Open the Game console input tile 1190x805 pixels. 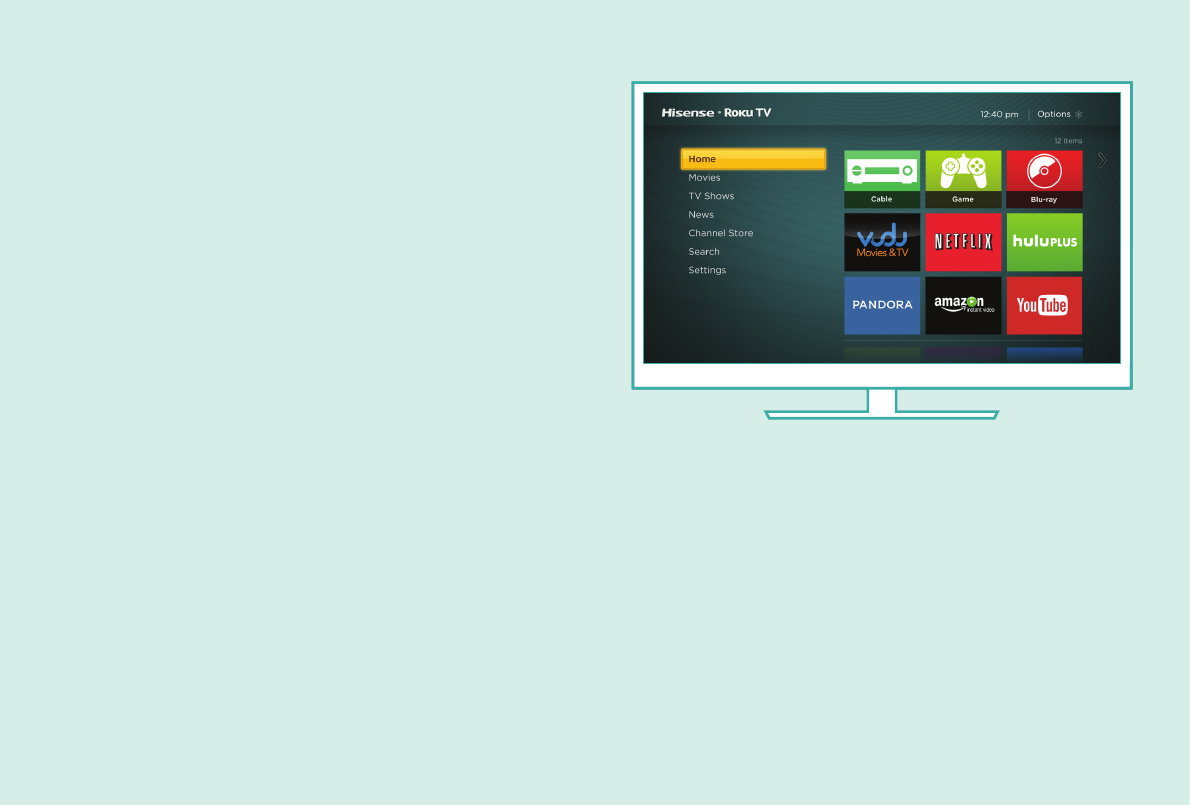point(963,179)
